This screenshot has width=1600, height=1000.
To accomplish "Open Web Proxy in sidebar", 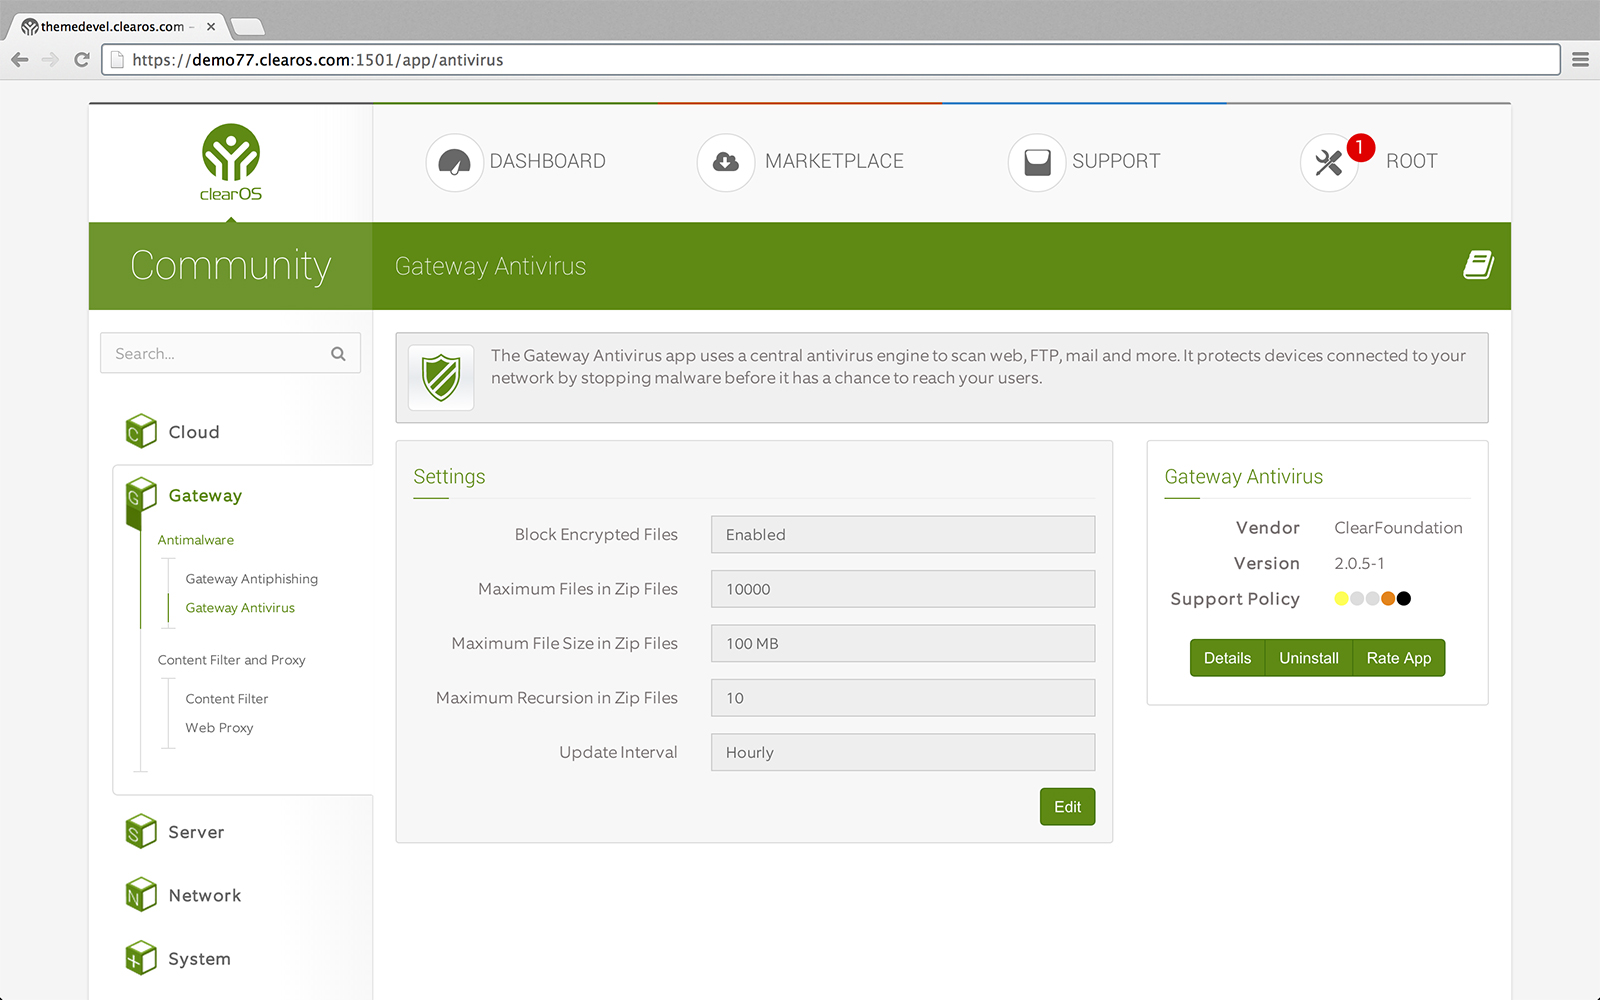I will click(219, 728).
